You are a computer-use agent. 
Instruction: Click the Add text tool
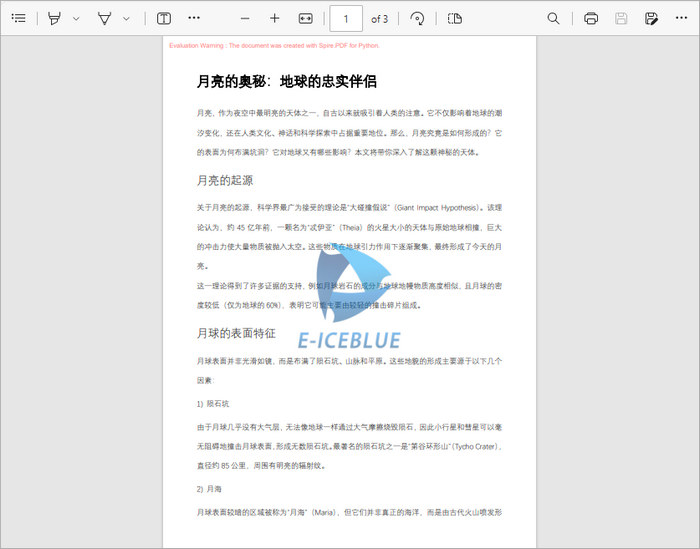tap(163, 19)
